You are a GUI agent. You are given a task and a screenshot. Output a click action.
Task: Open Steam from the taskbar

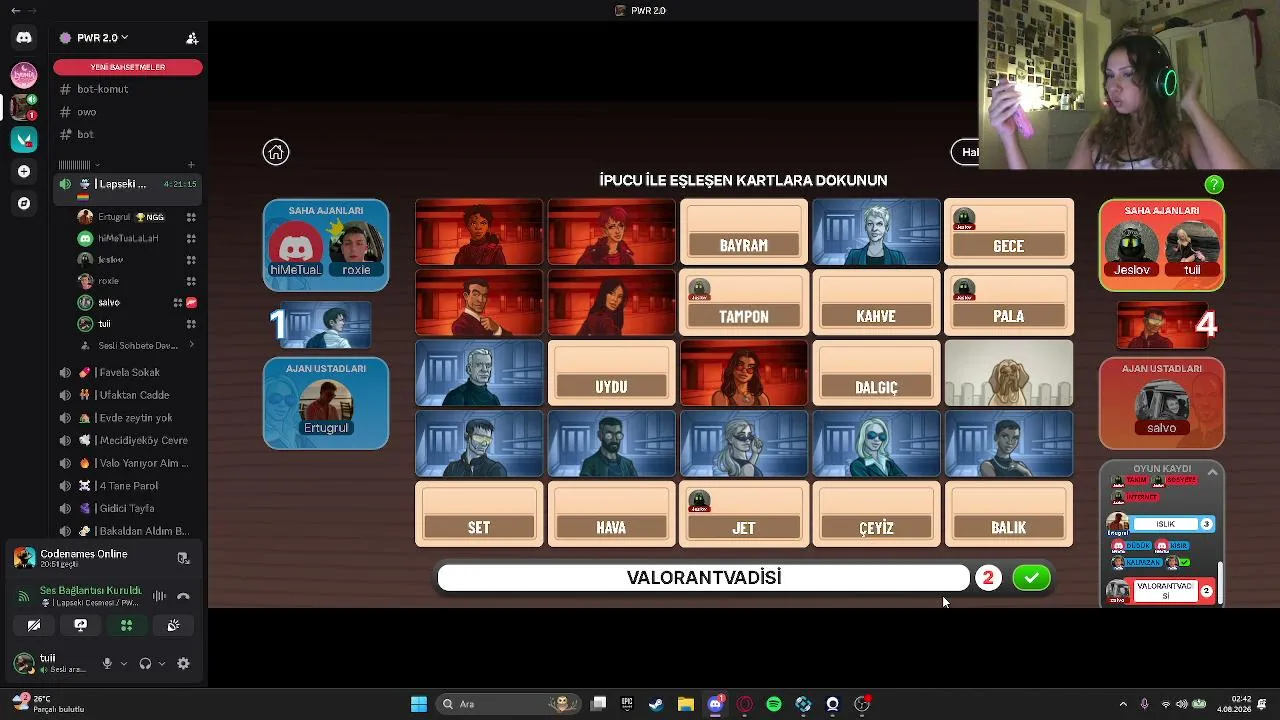pos(656,704)
